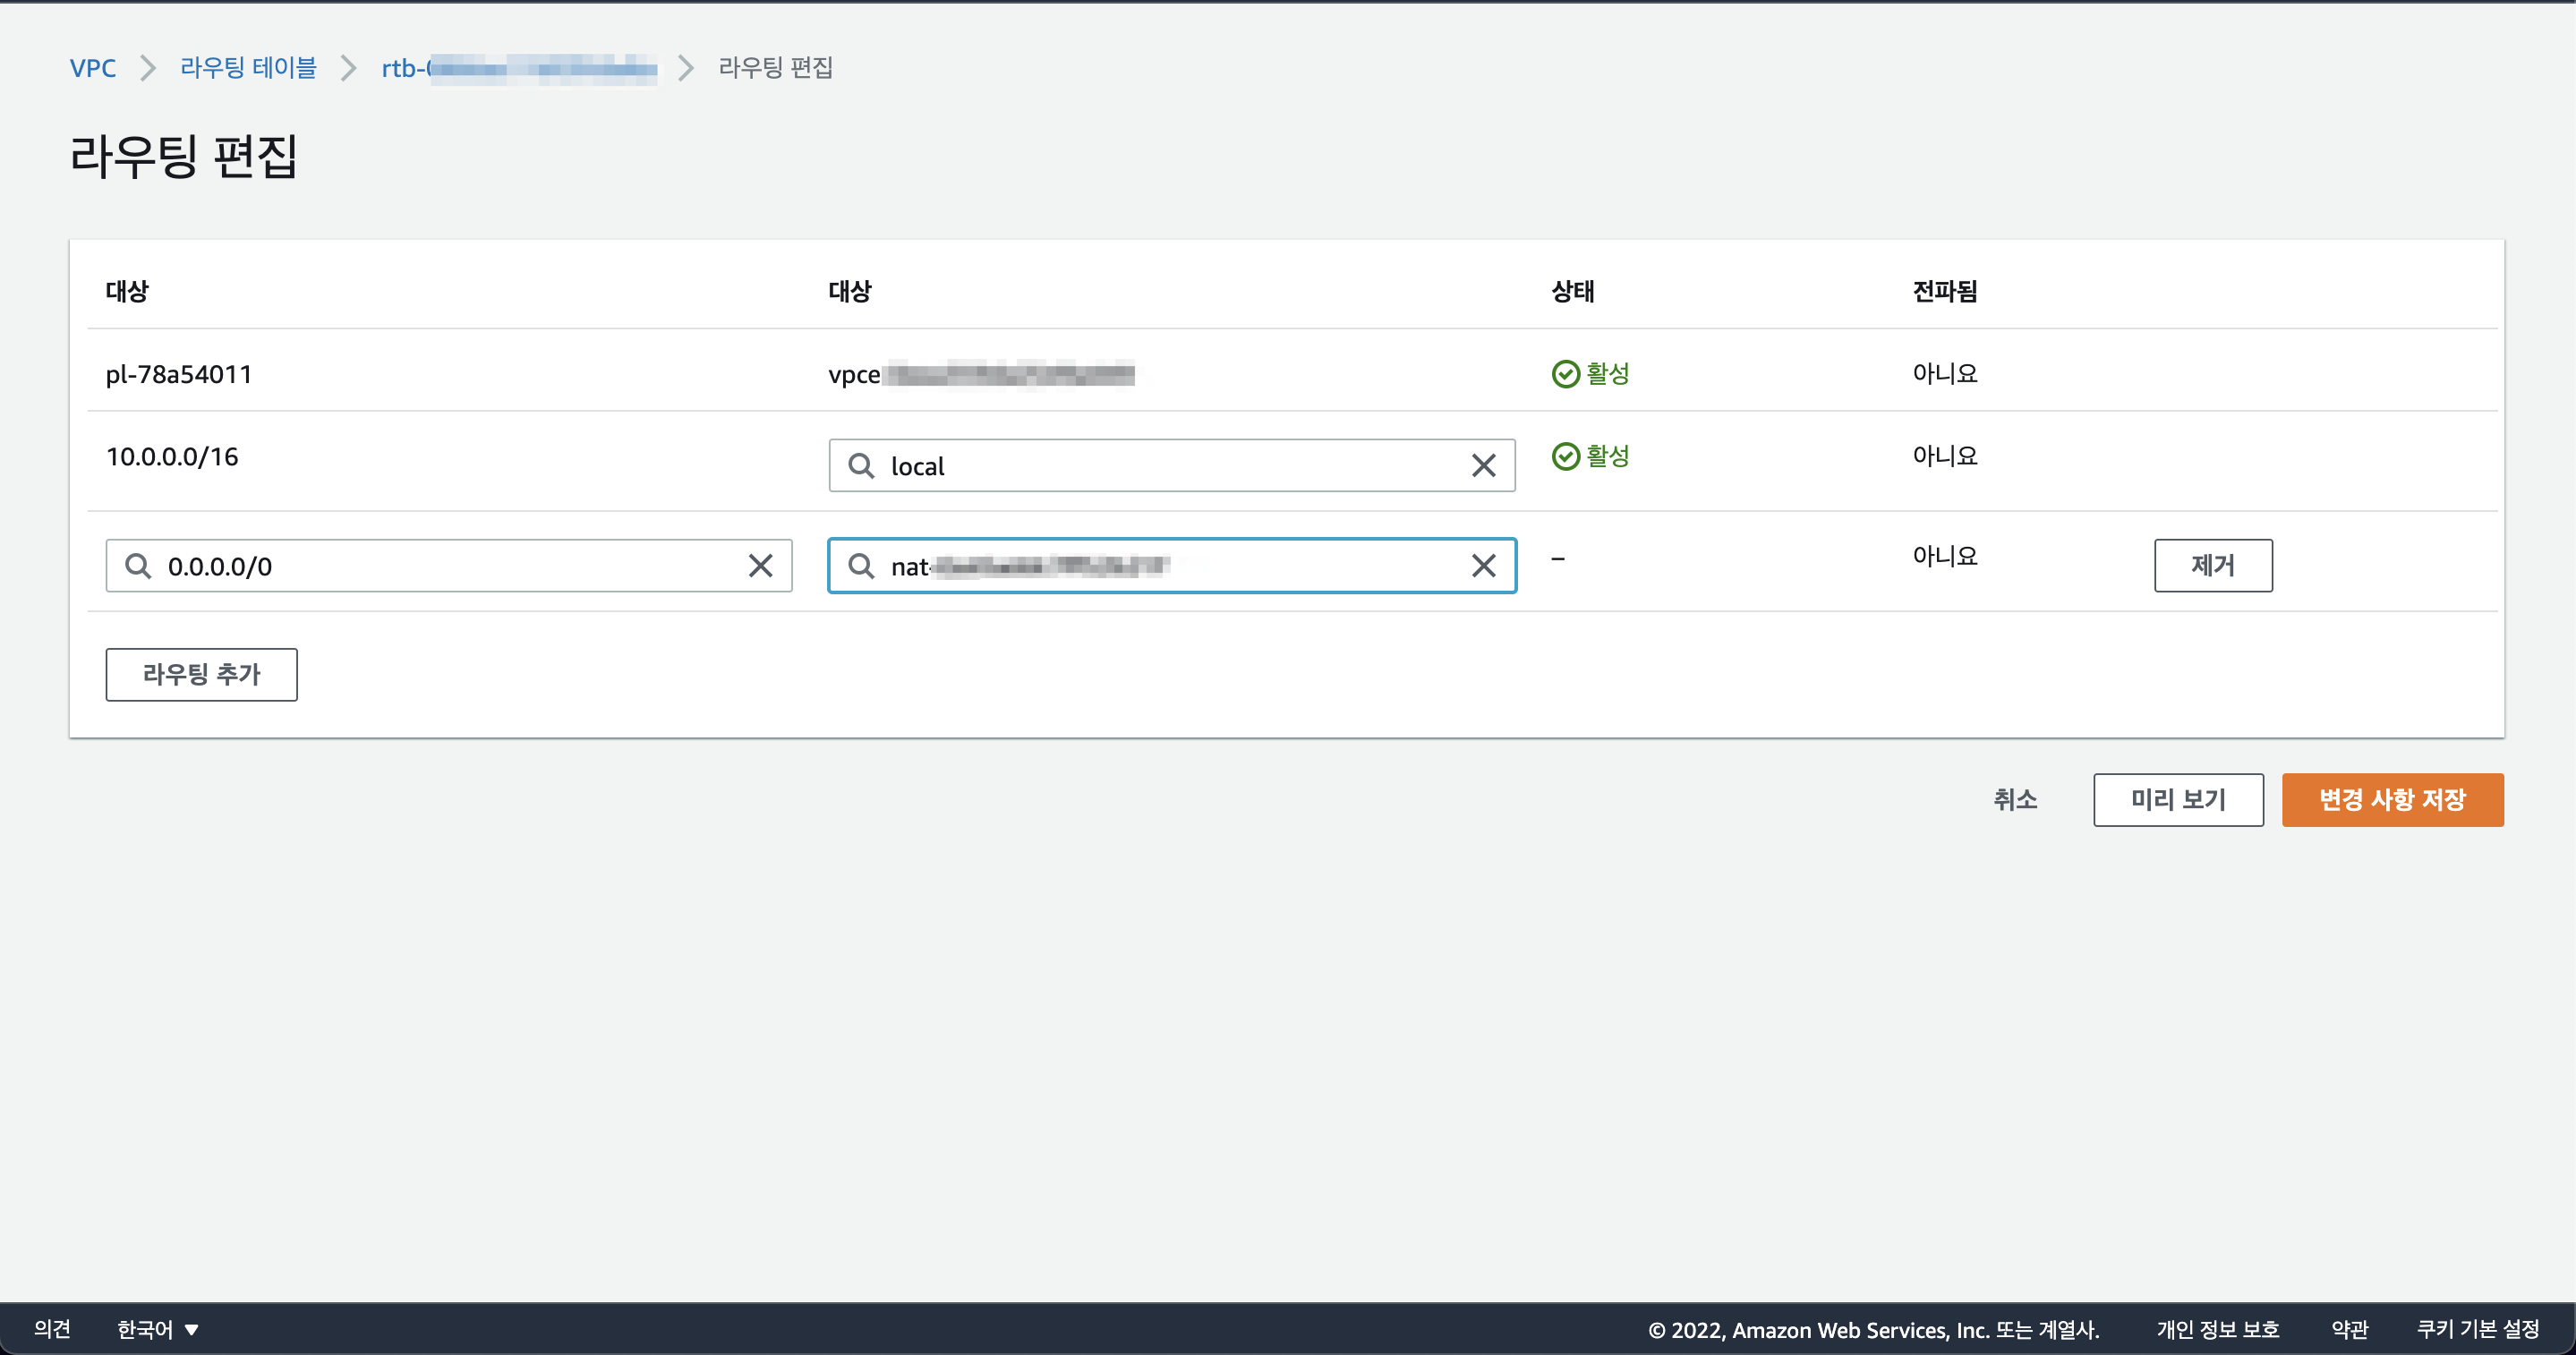This screenshot has width=2576, height=1355.
Task: Click the active status icon for 10.0.0.0/16
Action: (x=1565, y=457)
